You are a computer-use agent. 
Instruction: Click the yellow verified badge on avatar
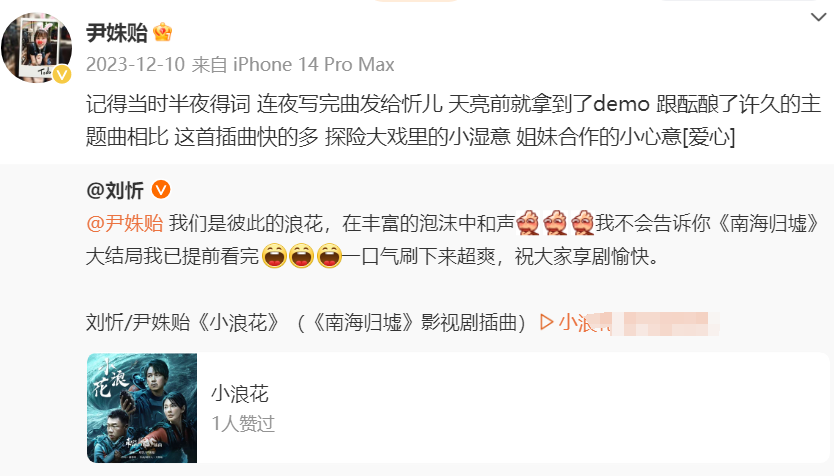tap(62, 74)
